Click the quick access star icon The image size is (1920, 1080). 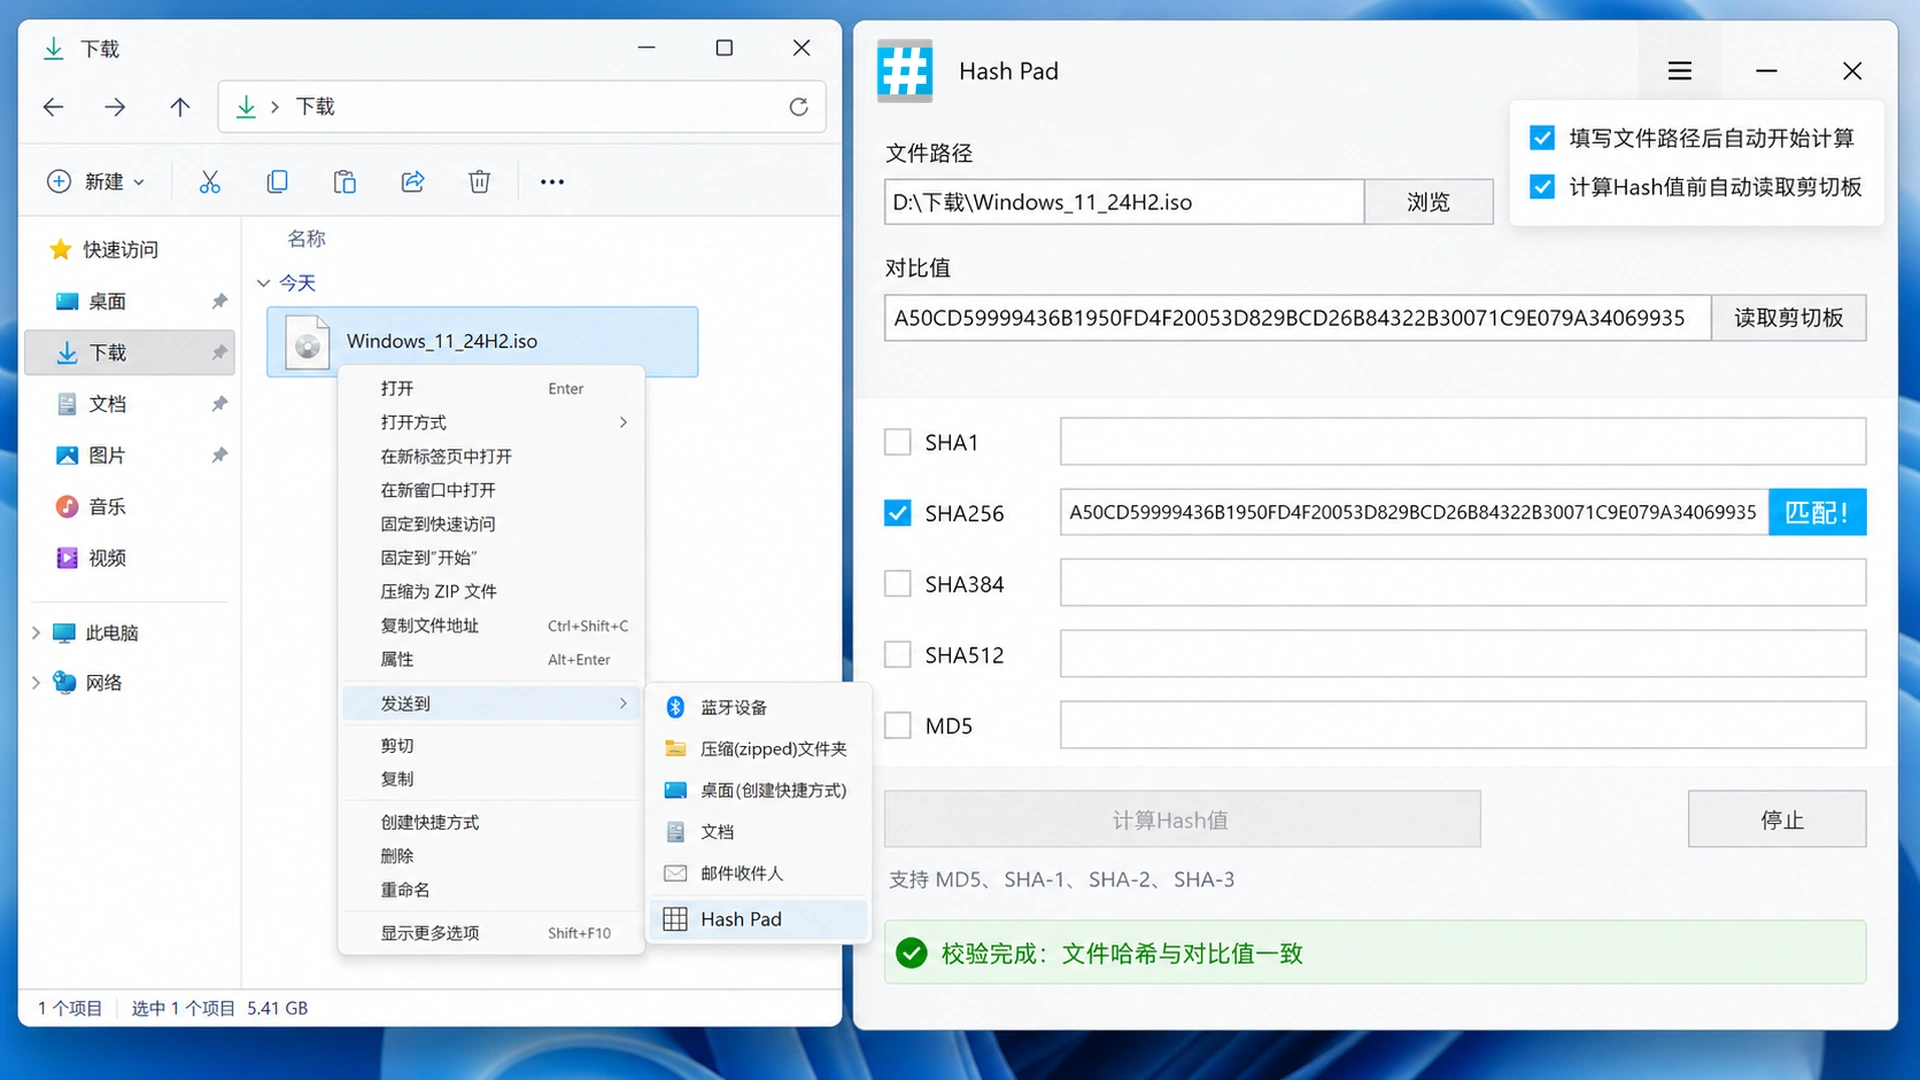pyautogui.click(x=61, y=249)
